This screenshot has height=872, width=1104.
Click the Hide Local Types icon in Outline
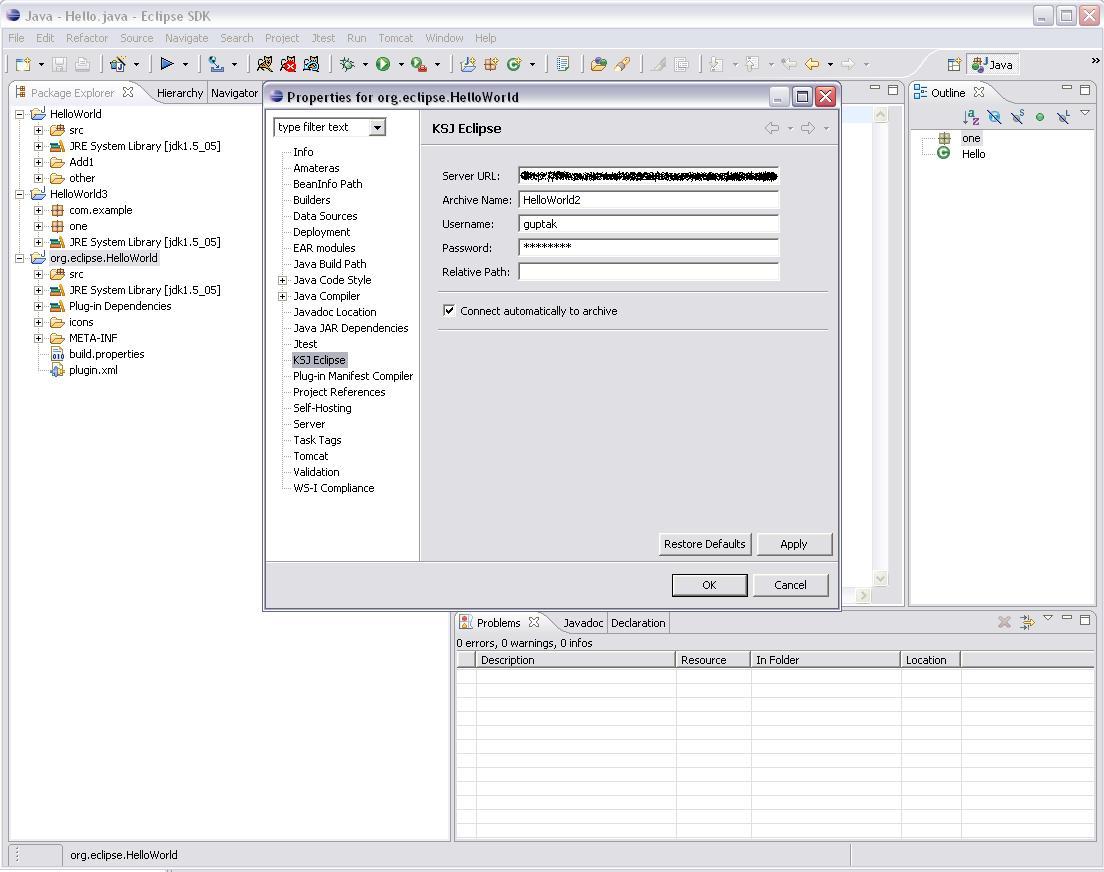1063,117
